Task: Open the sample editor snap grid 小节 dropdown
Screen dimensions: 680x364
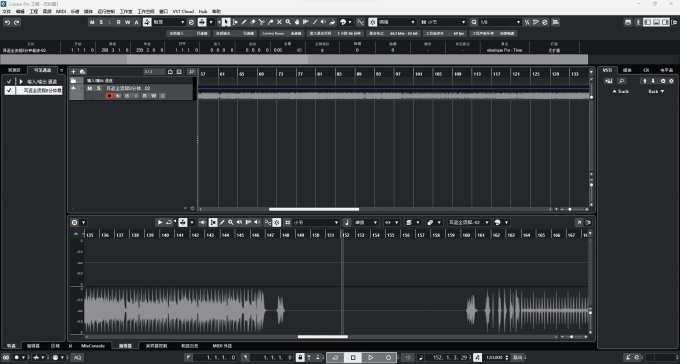Action: 316,223
